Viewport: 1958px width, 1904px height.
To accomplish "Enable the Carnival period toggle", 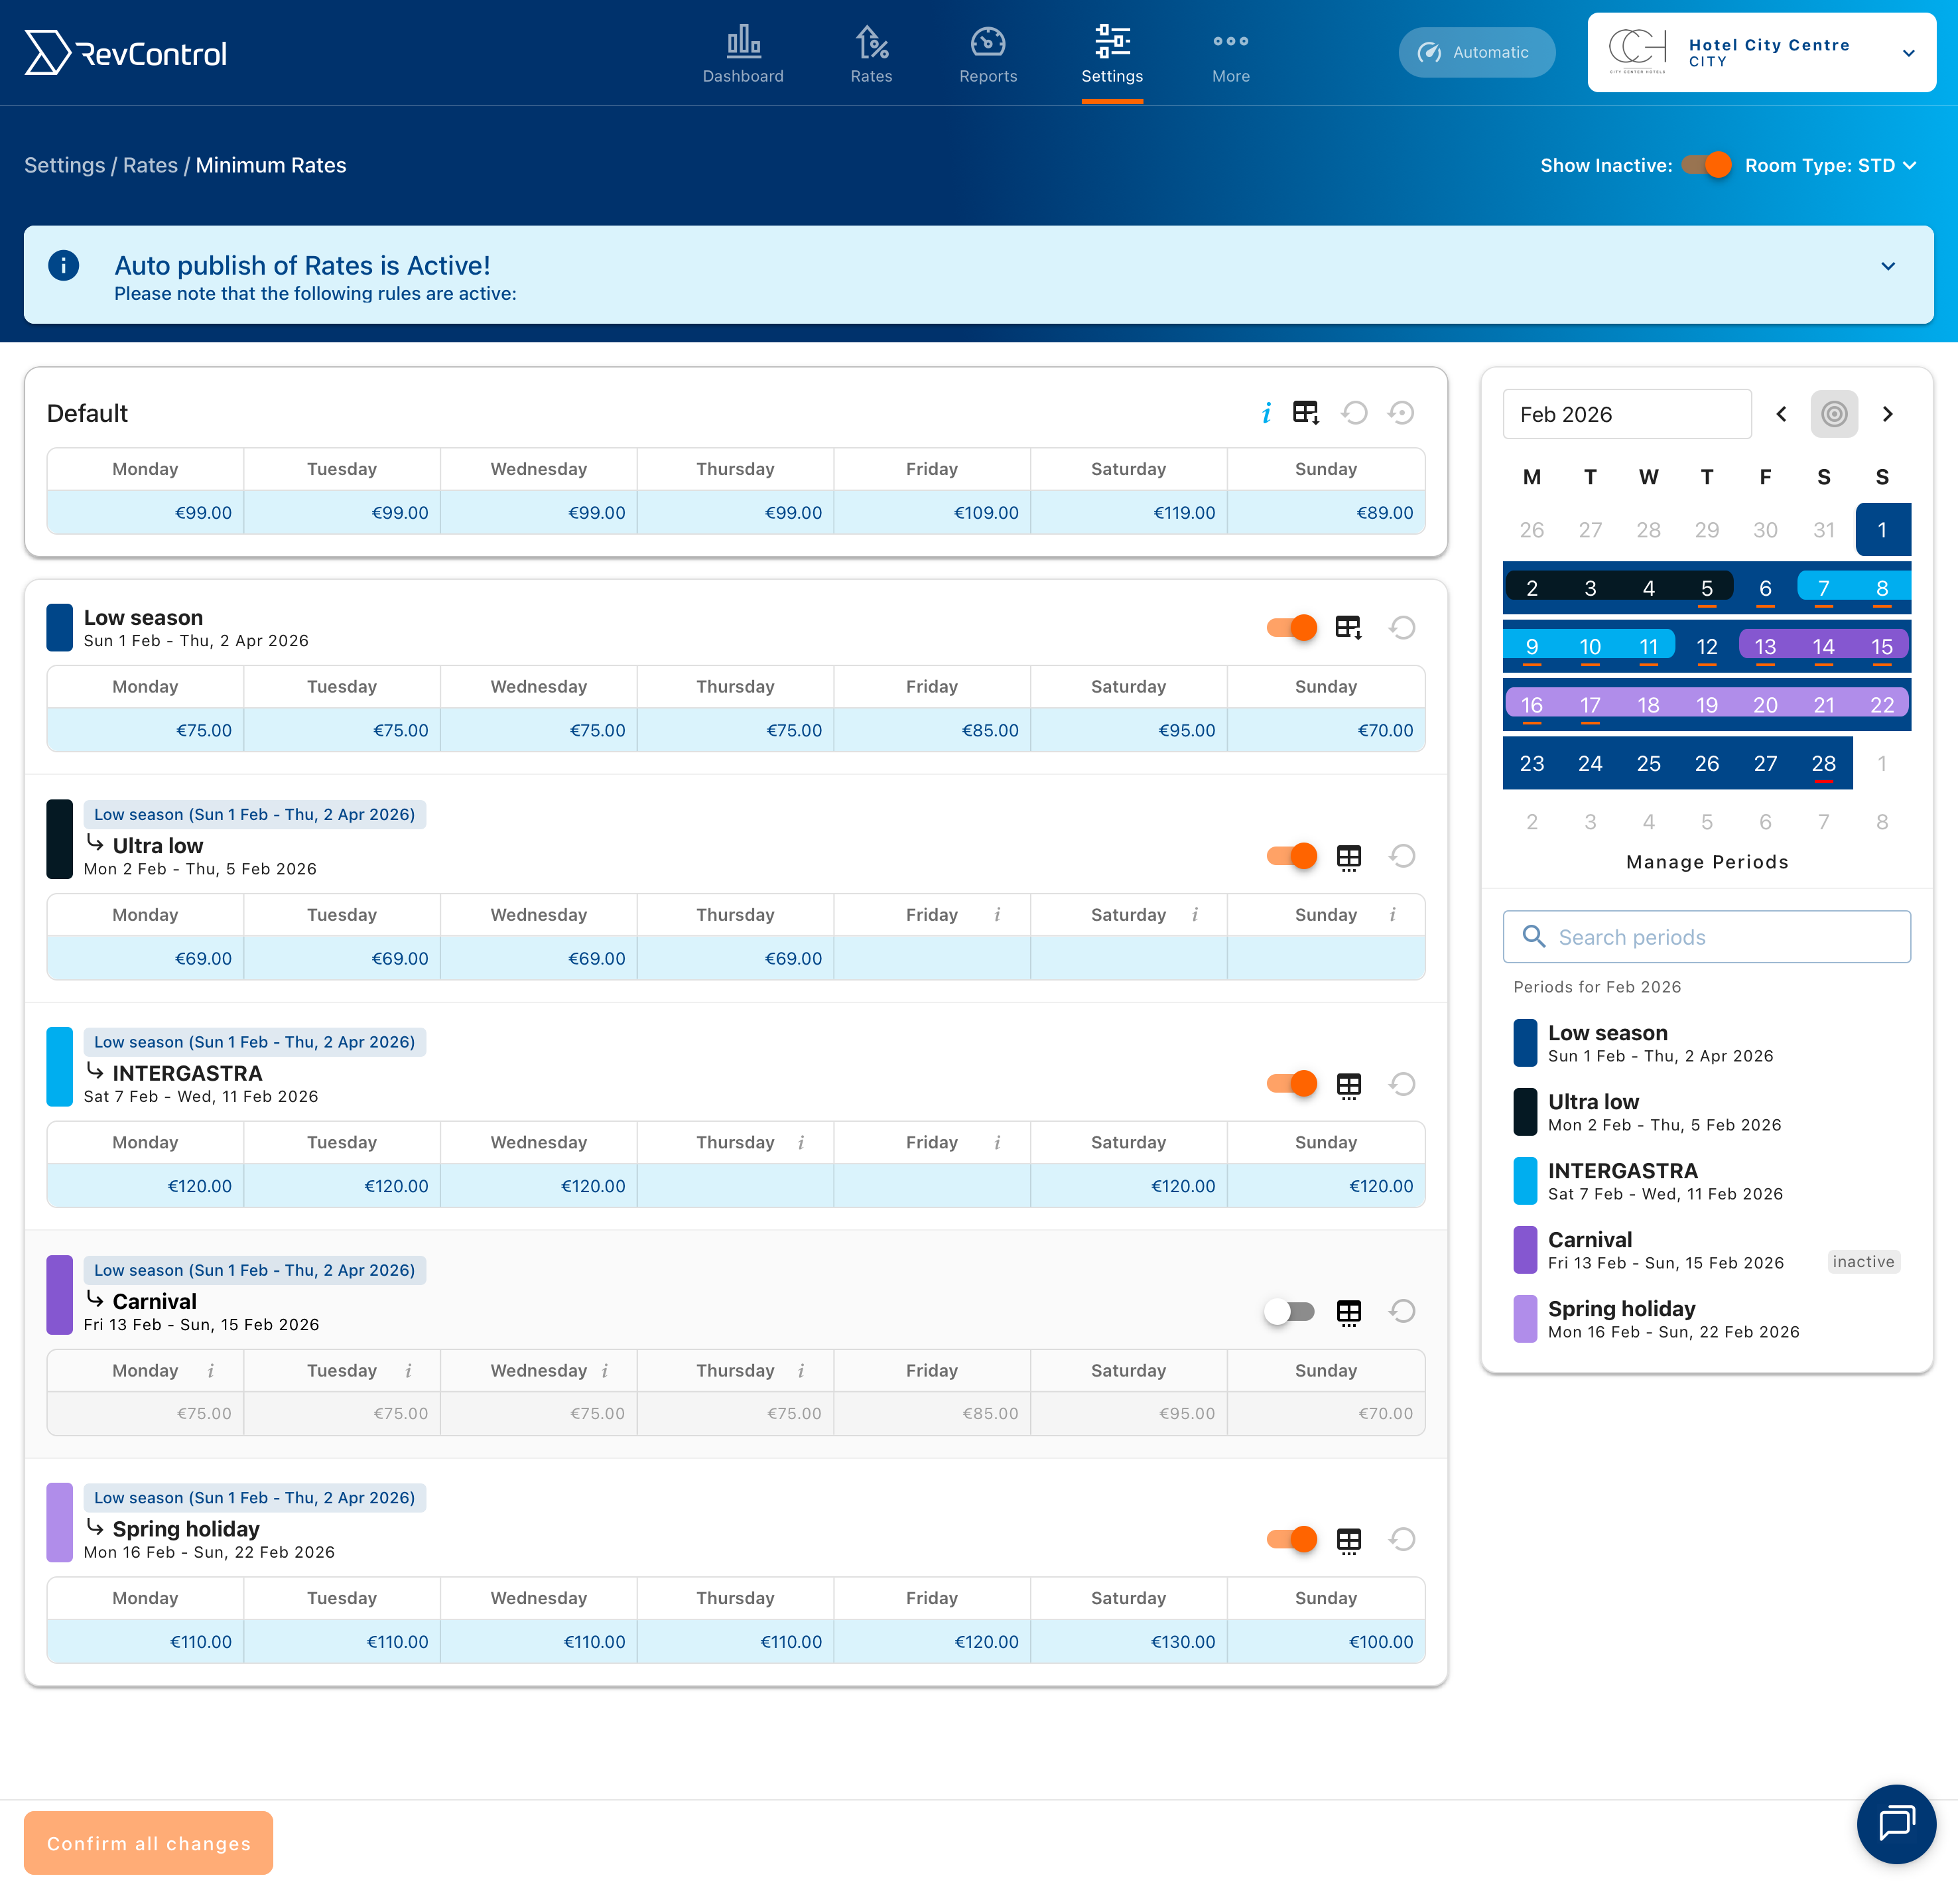I will point(1289,1312).
